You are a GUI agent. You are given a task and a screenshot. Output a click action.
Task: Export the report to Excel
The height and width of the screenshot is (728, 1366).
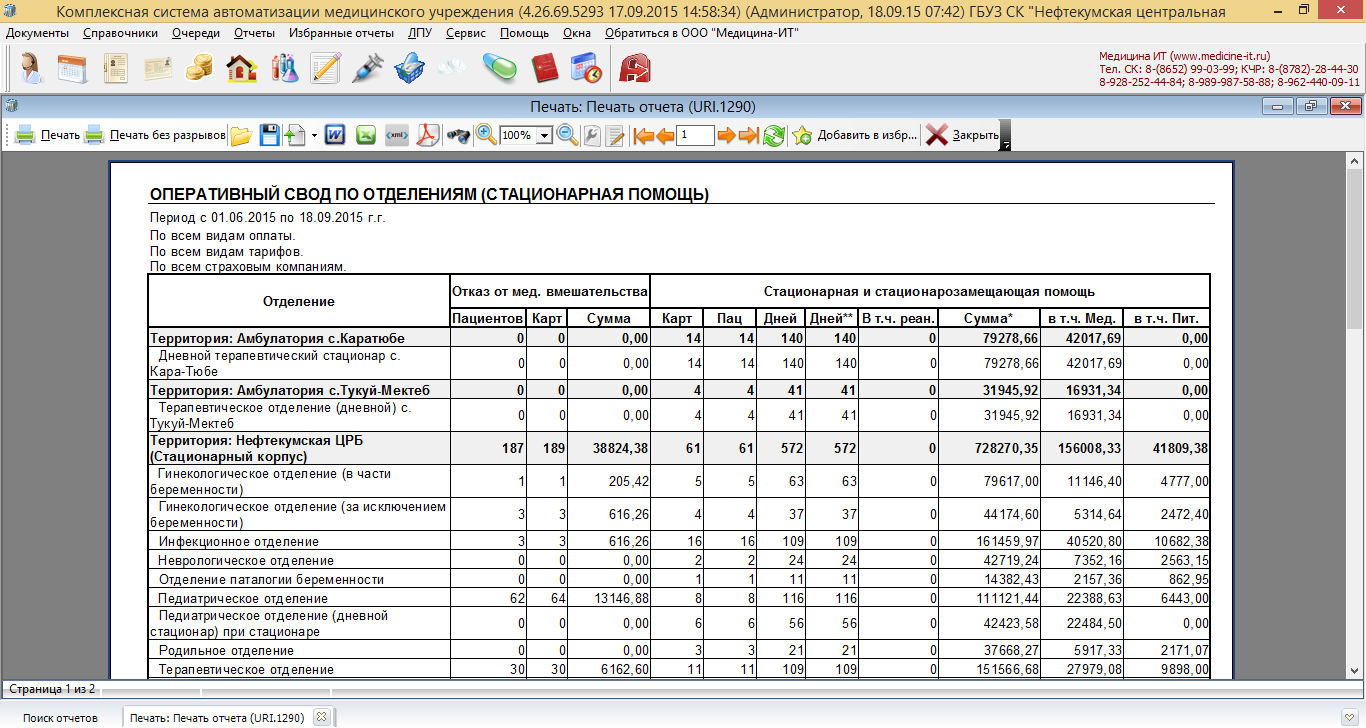366,135
